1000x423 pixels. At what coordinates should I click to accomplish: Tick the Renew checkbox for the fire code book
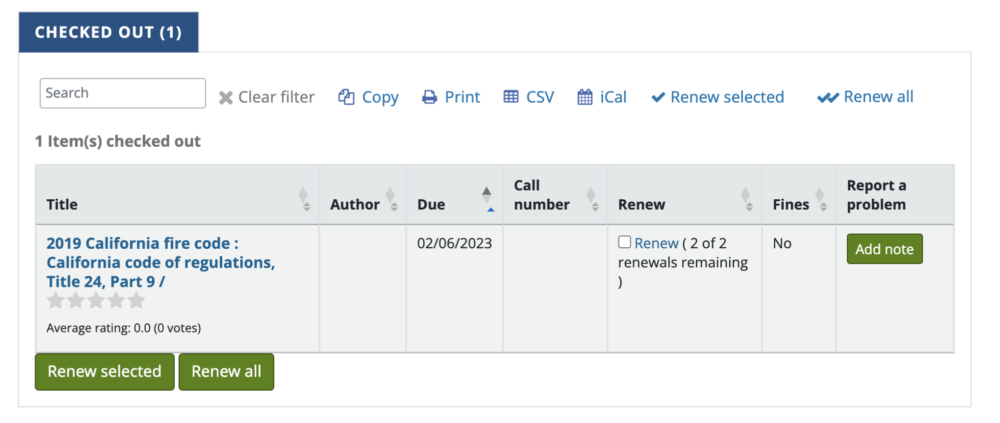pyautogui.click(x=624, y=242)
